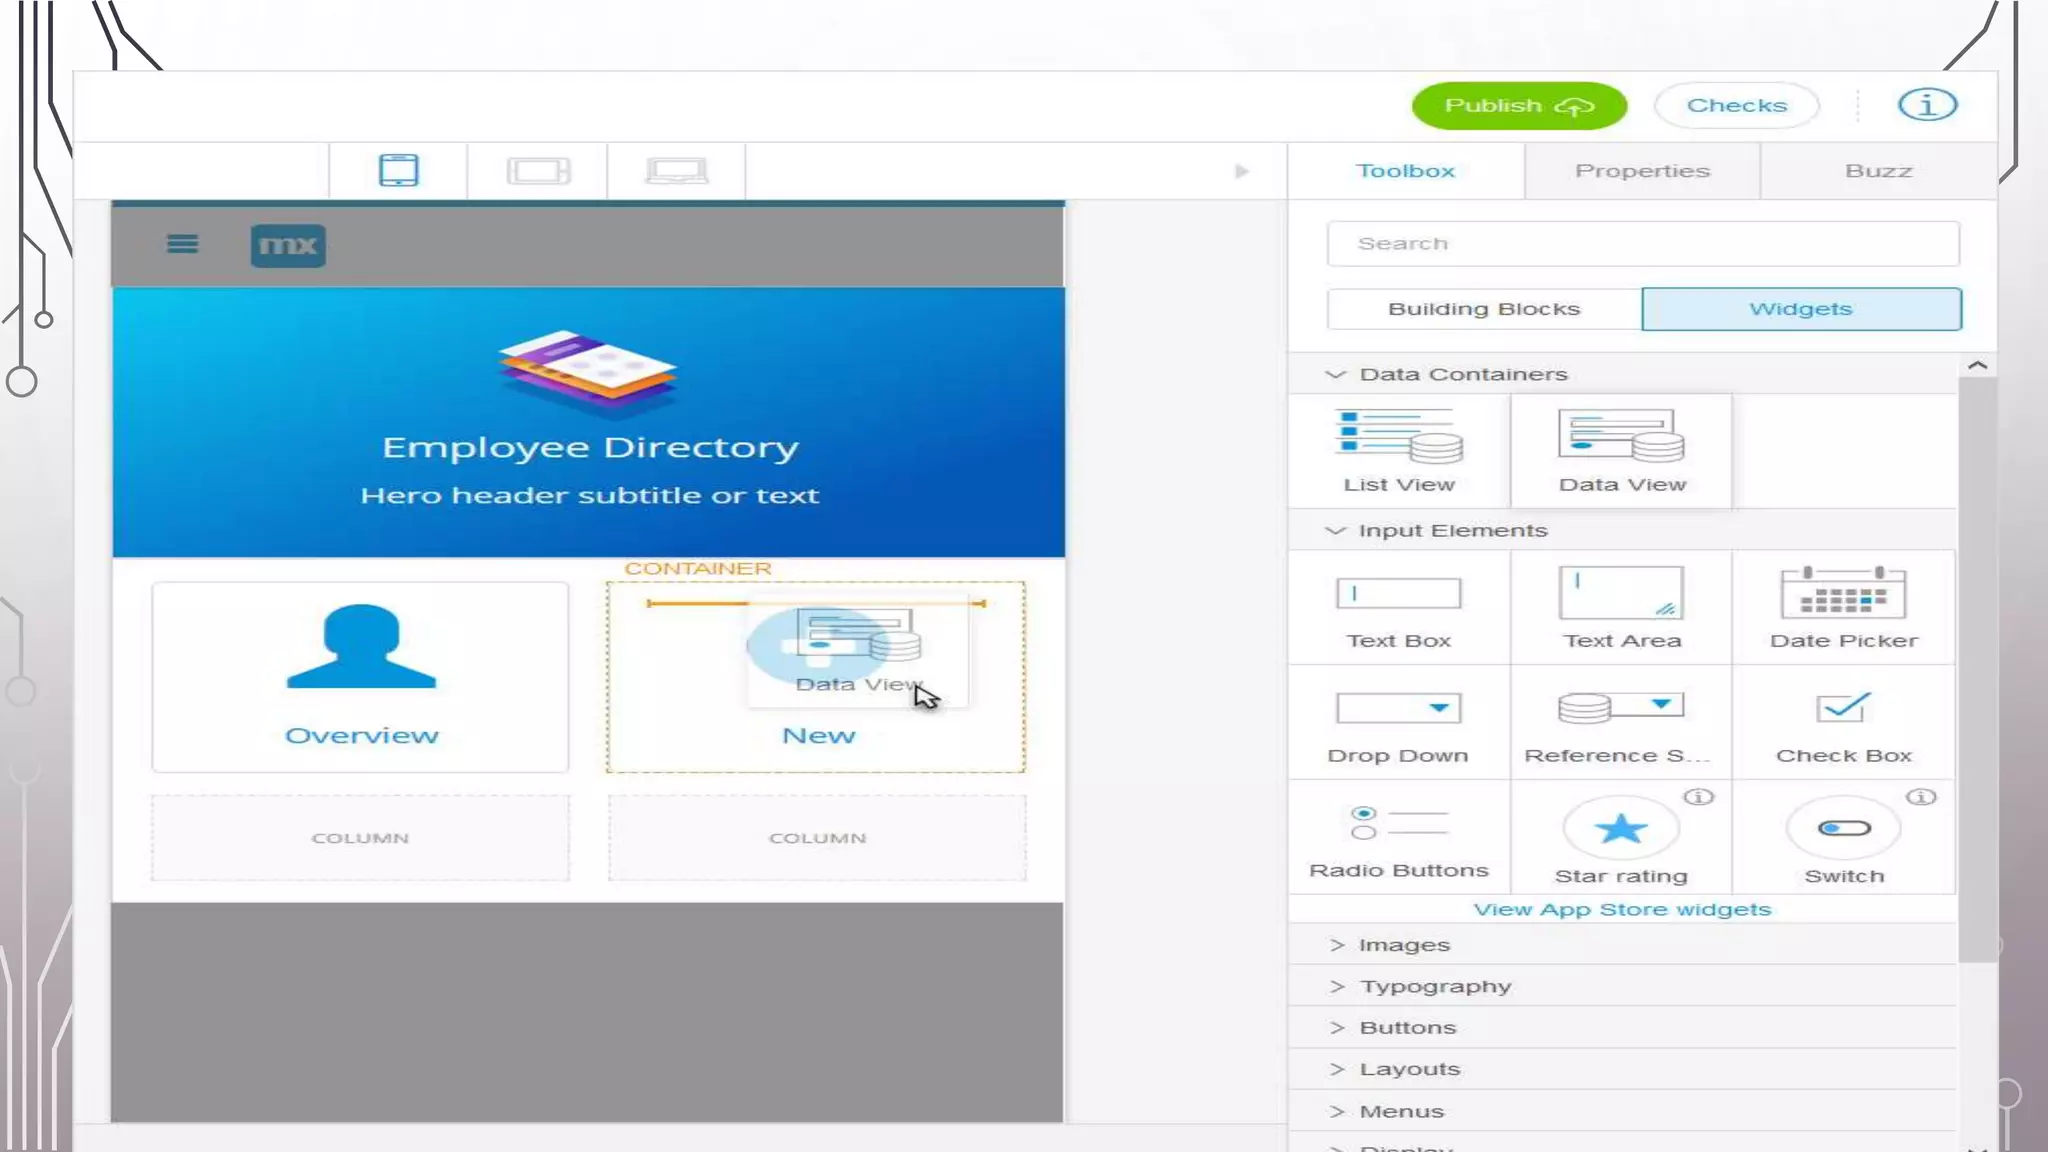The image size is (2048, 1152).
Task: Click the green Publish button
Action: (1518, 105)
